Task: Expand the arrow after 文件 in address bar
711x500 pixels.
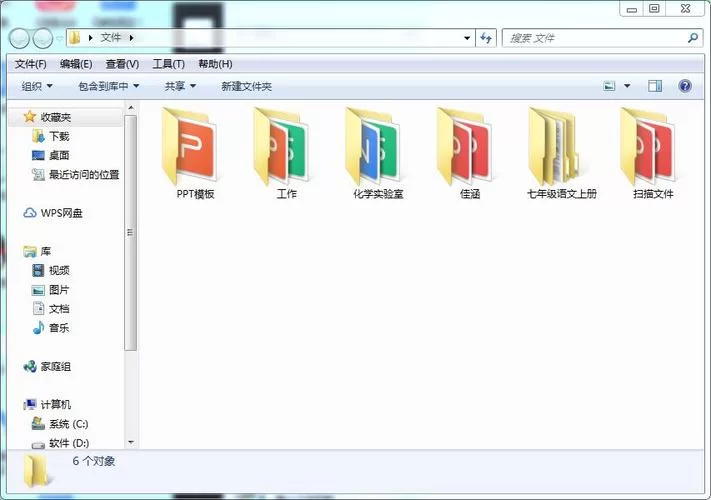Action: tap(131, 38)
